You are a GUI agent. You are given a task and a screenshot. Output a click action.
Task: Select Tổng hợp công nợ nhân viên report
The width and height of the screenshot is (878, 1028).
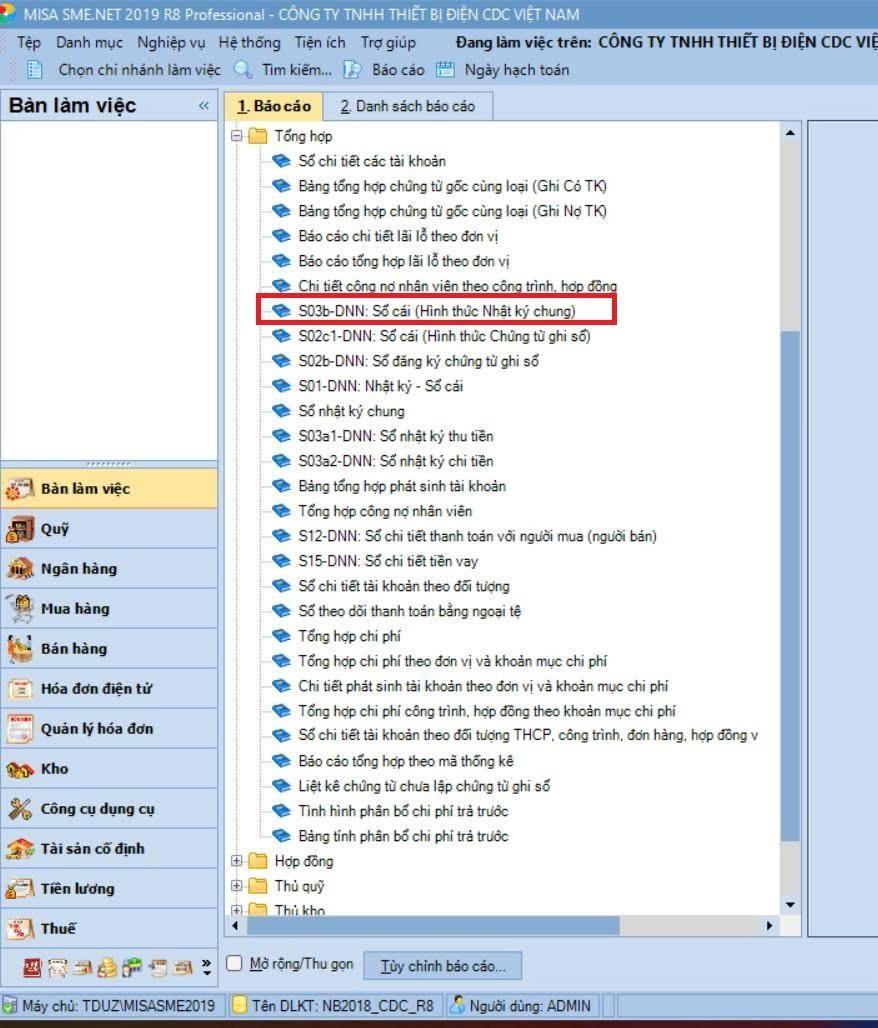click(385, 511)
